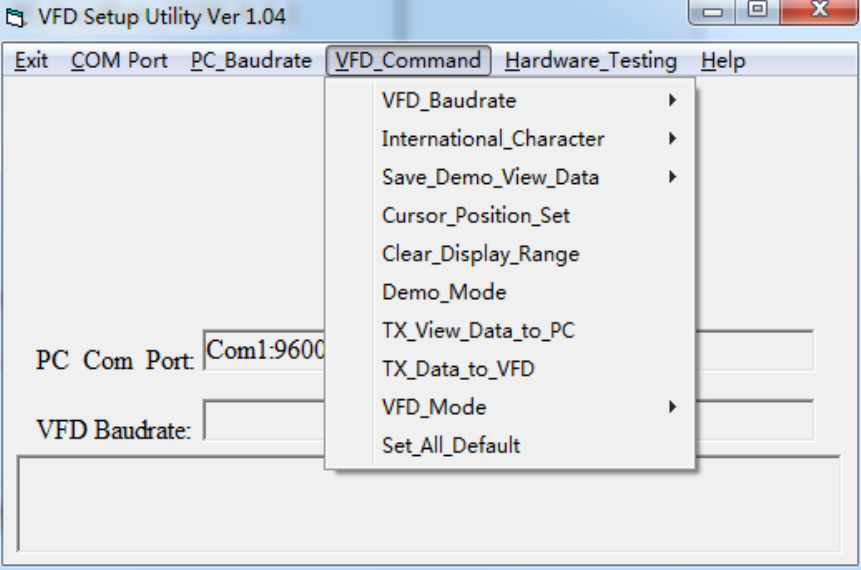Choose Clear_Display_Range from the menu
The height and width of the screenshot is (570, 861).
point(480,254)
